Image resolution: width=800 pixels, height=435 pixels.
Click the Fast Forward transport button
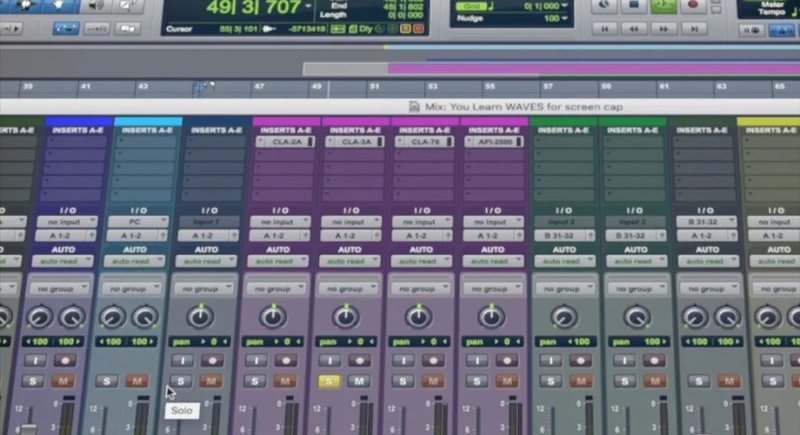pos(664,29)
